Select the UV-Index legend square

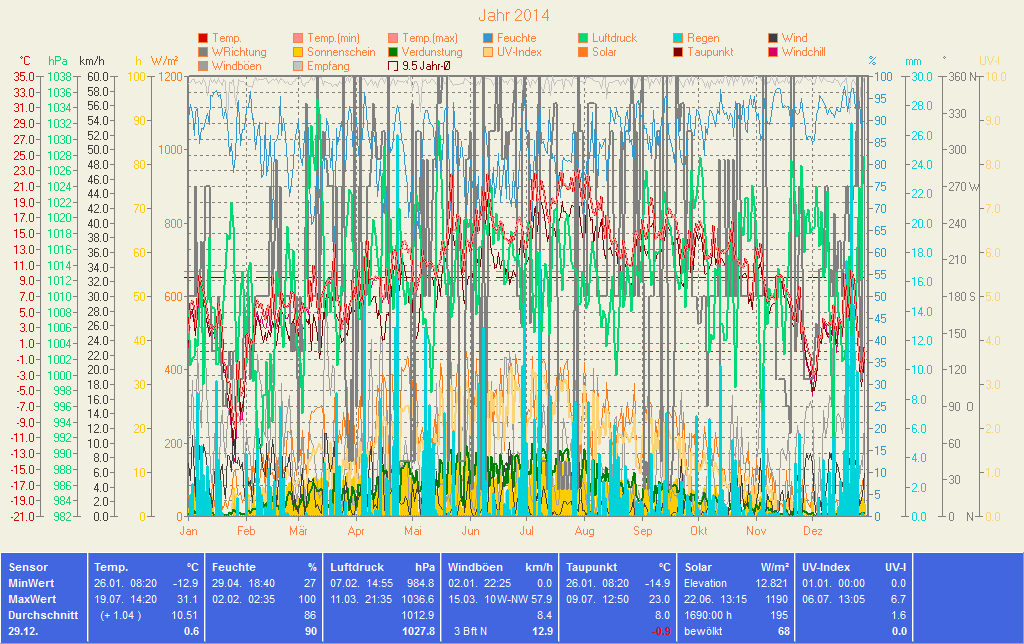[488, 52]
